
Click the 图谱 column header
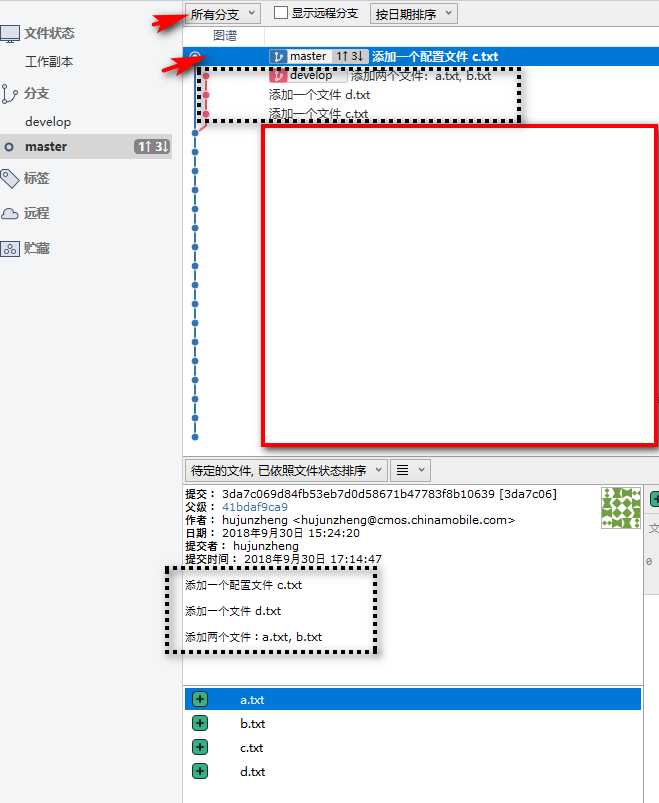(x=225, y=35)
